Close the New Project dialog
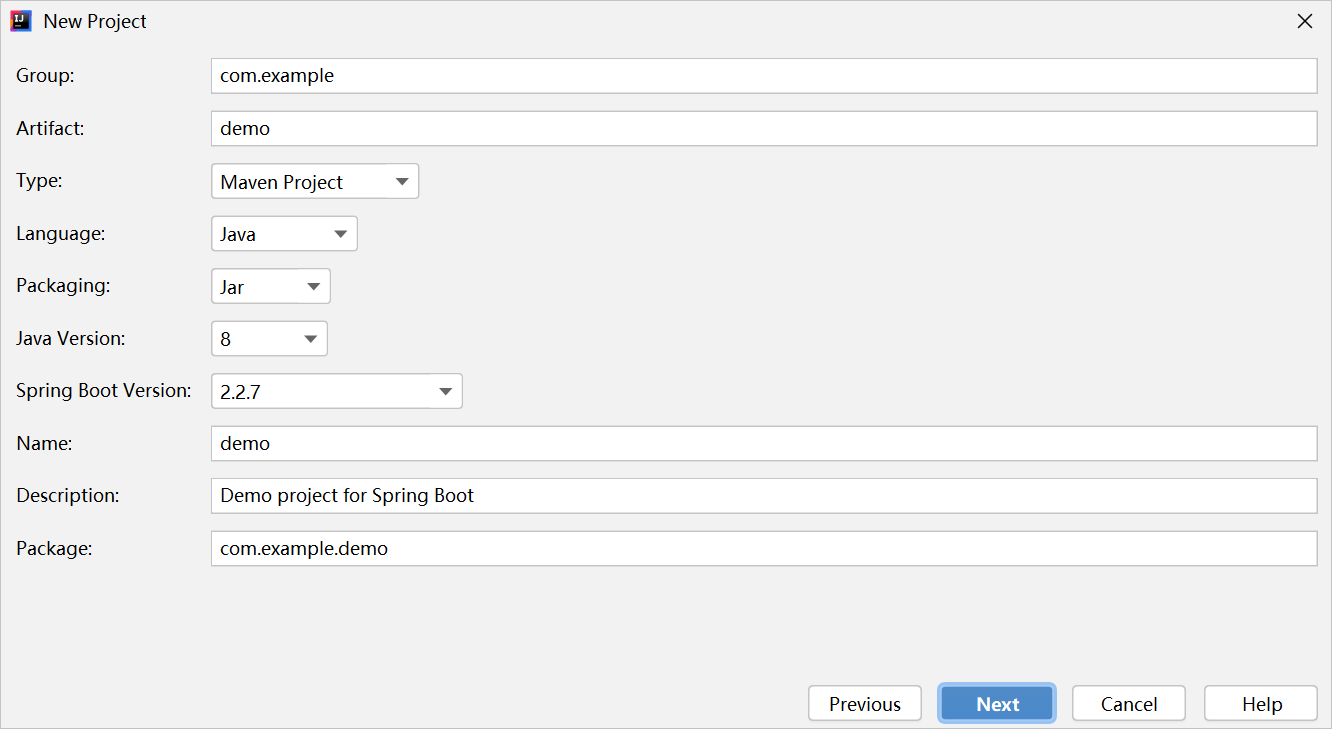Image resolution: width=1332 pixels, height=729 pixels. [1304, 20]
